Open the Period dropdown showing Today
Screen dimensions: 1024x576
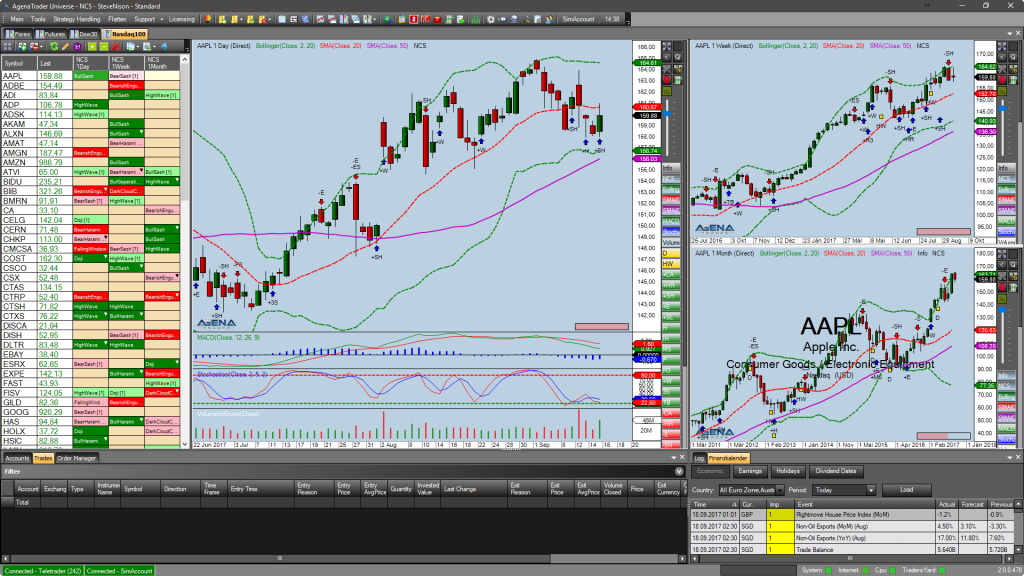[x=871, y=490]
